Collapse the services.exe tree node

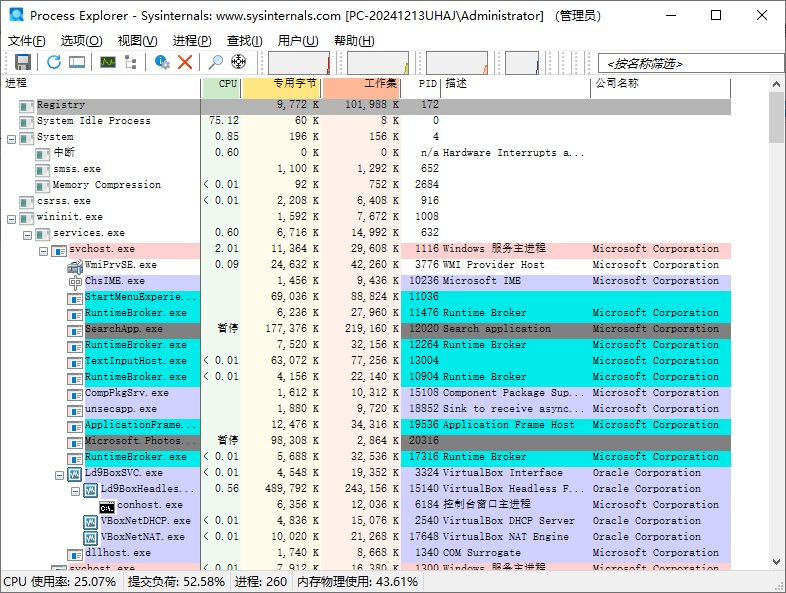28,236
